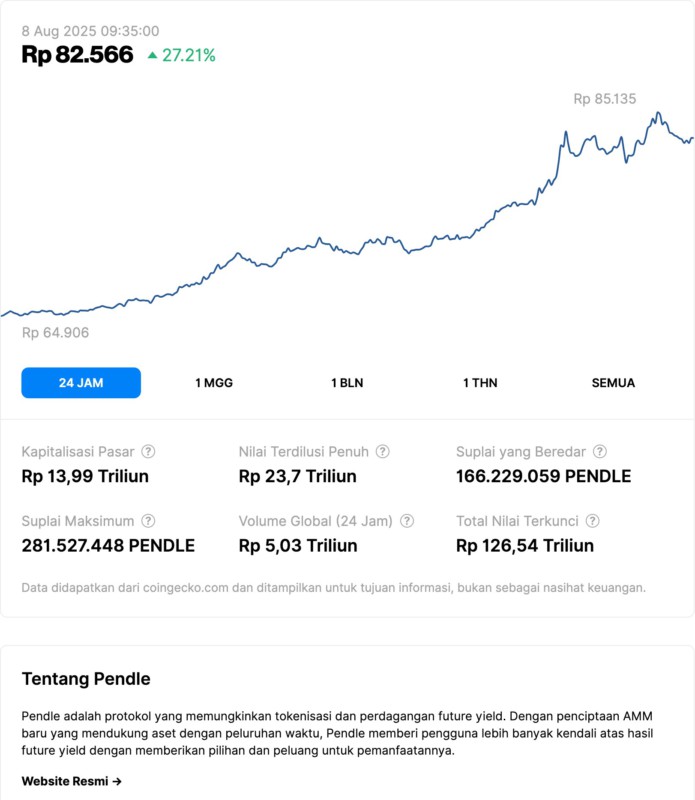Screen dimensions: 695x800
Task: Click help icon beside Kapitalisasi Pasar
Action: [x=148, y=452]
